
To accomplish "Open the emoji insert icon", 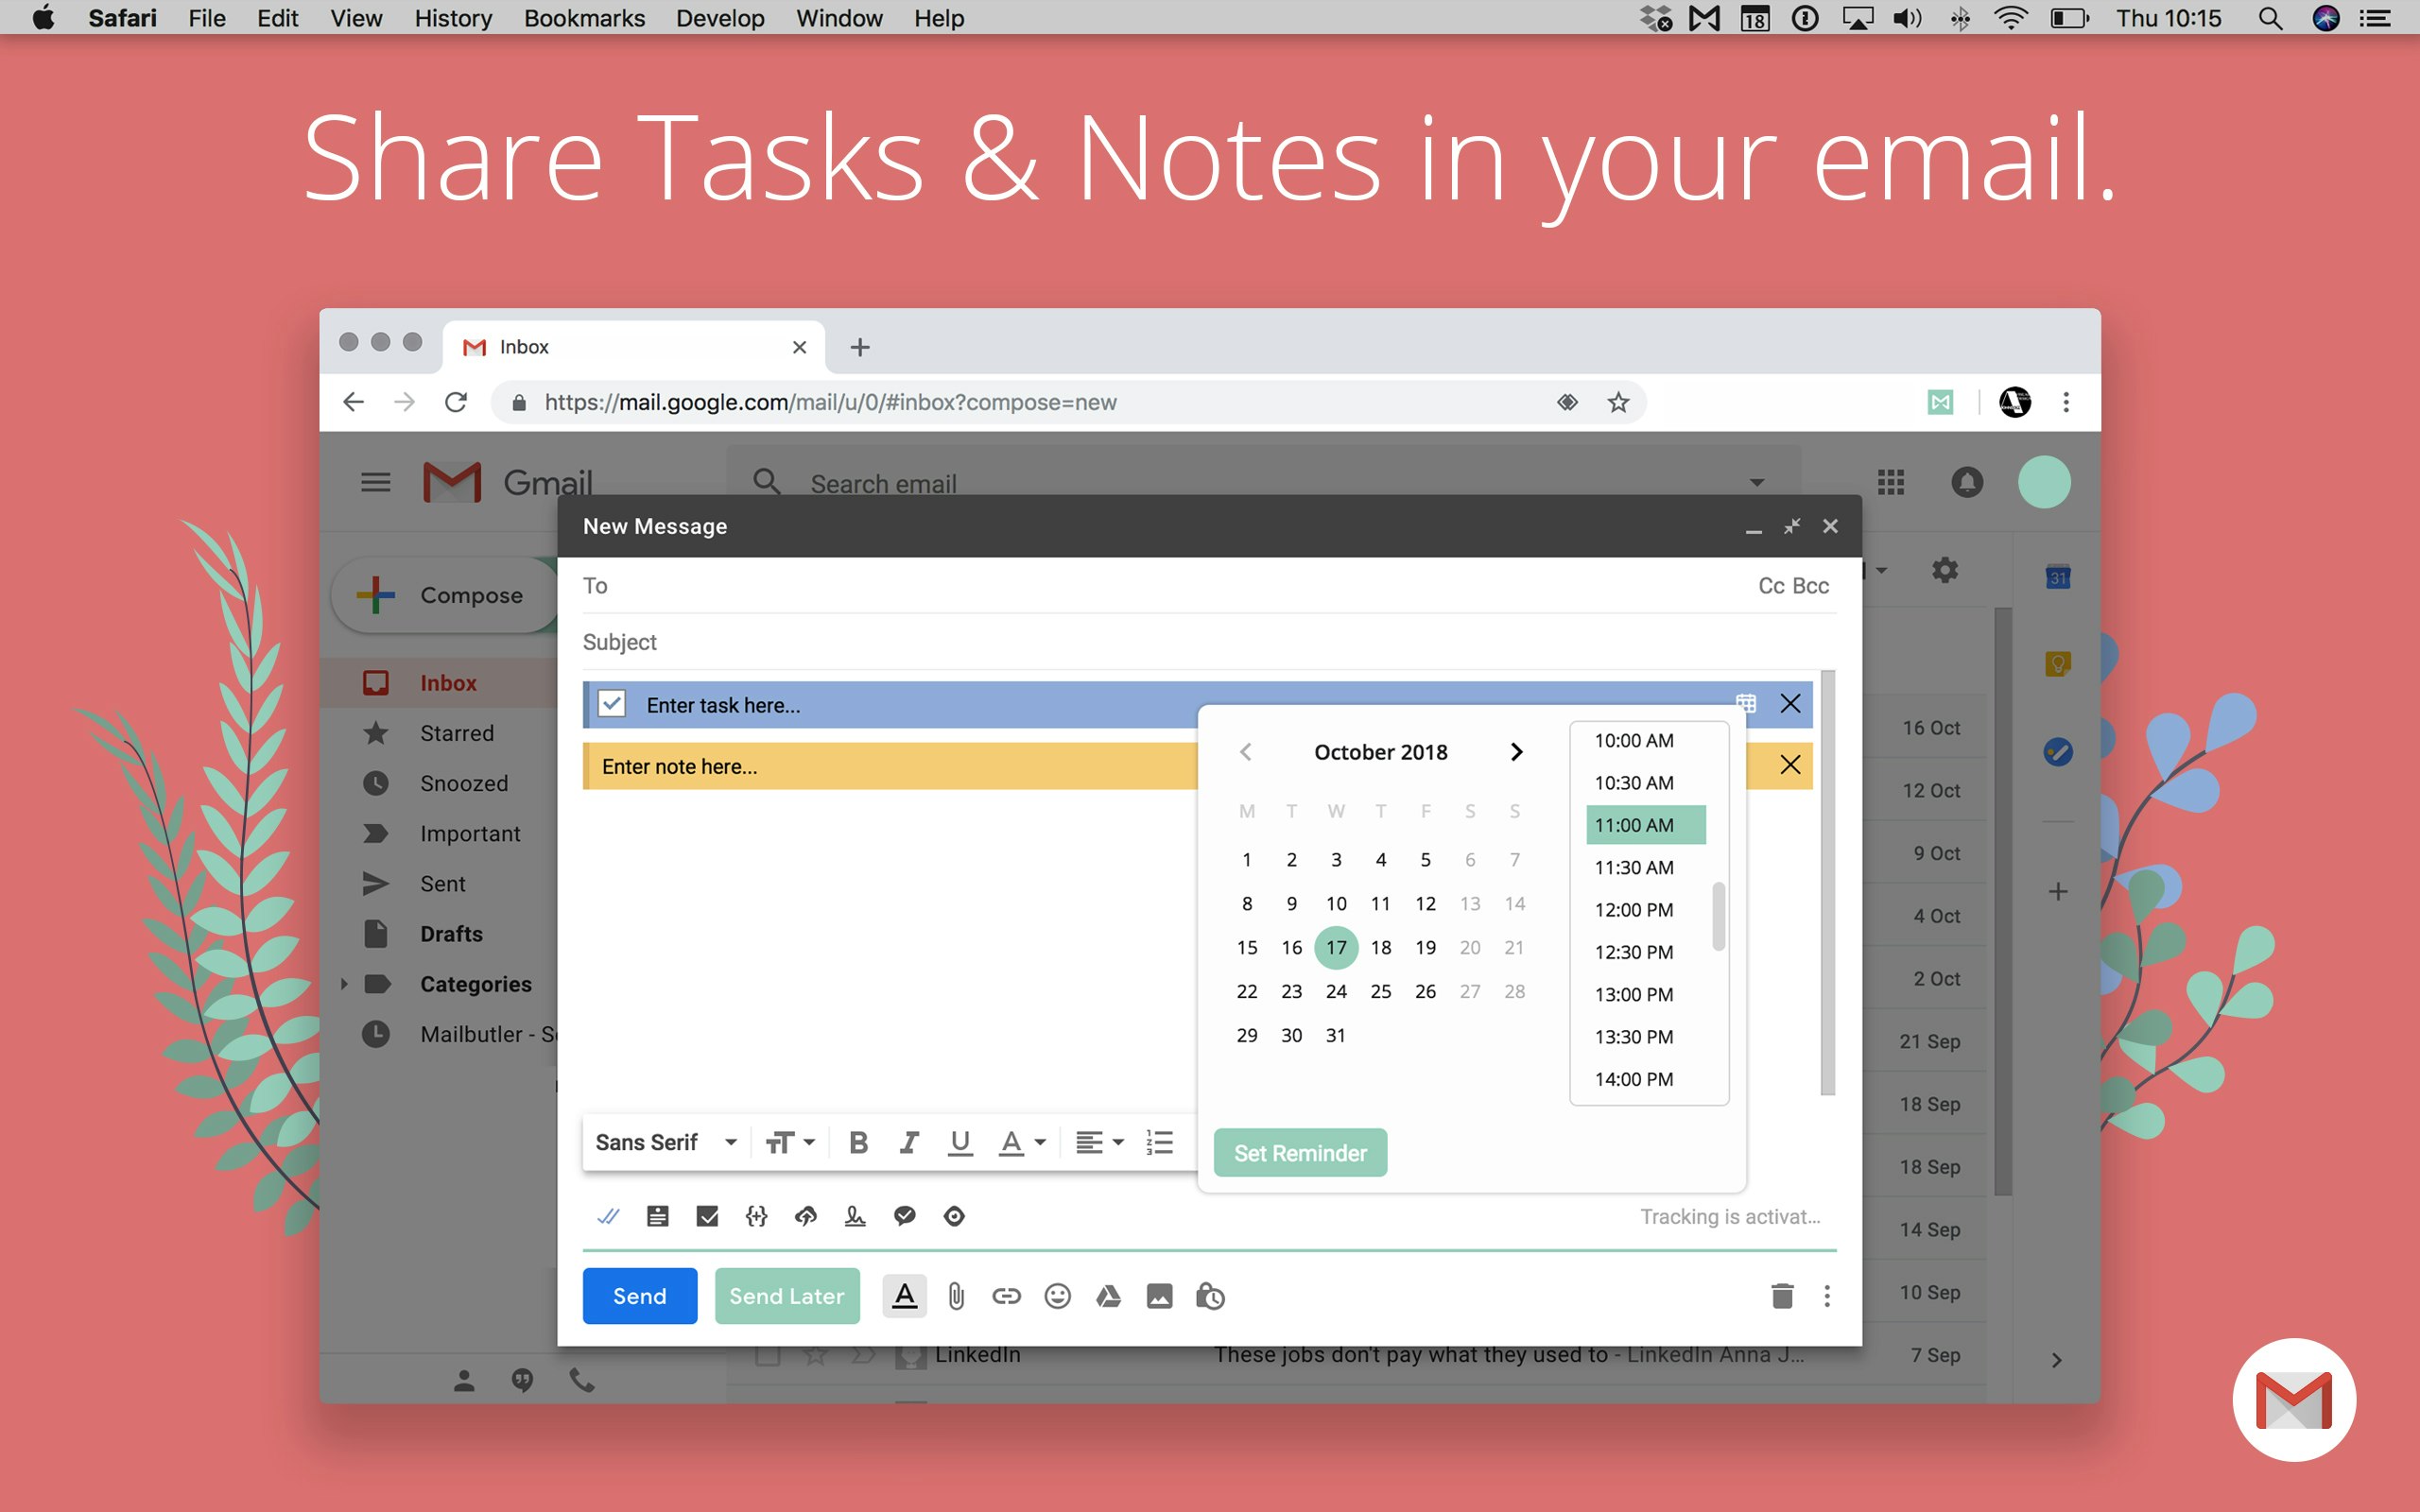I will (x=1057, y=1296).
